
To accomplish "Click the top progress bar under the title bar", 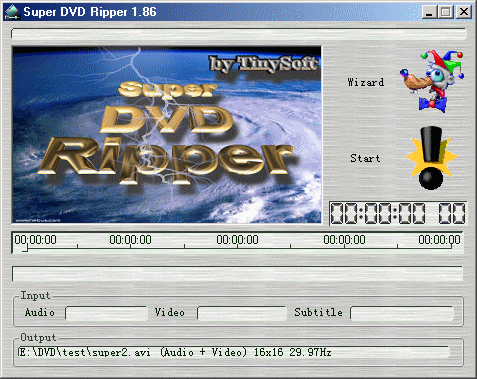I will pyautogui.click(x=238, y=34).
